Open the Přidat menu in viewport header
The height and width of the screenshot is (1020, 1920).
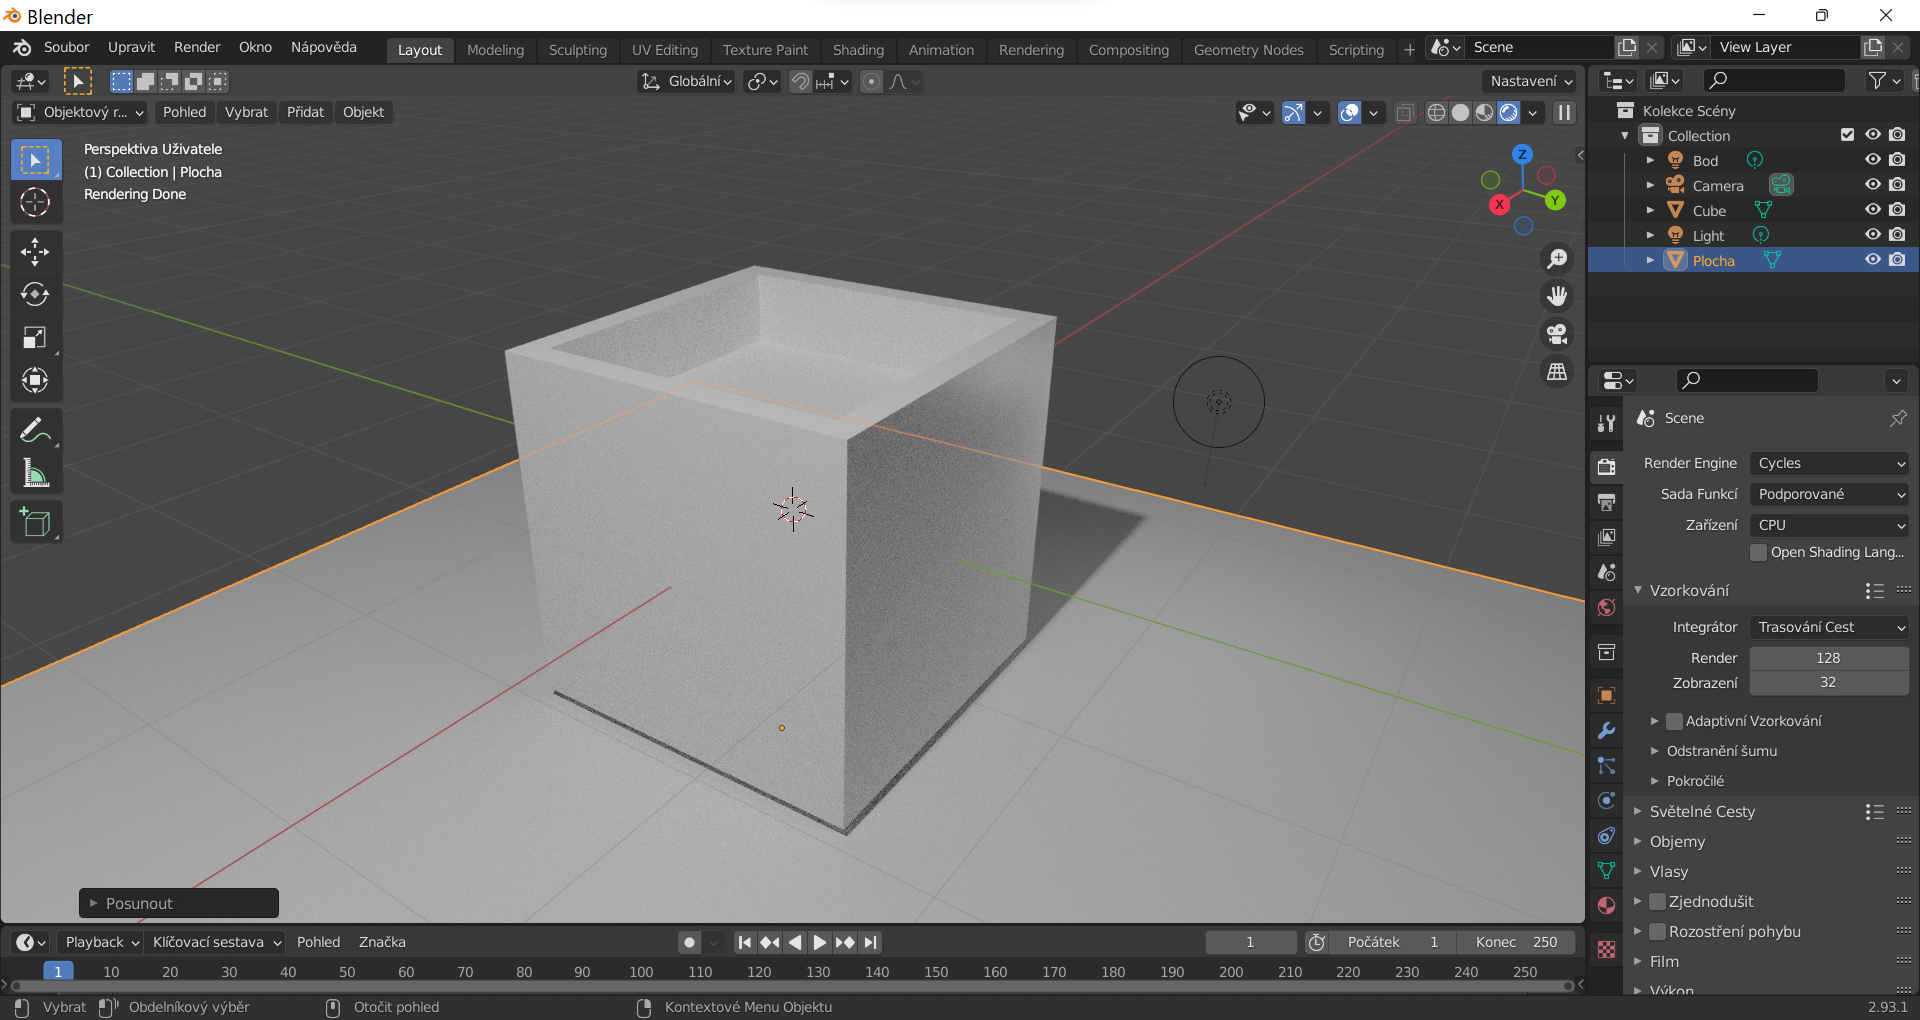click(x=305, y=112)
